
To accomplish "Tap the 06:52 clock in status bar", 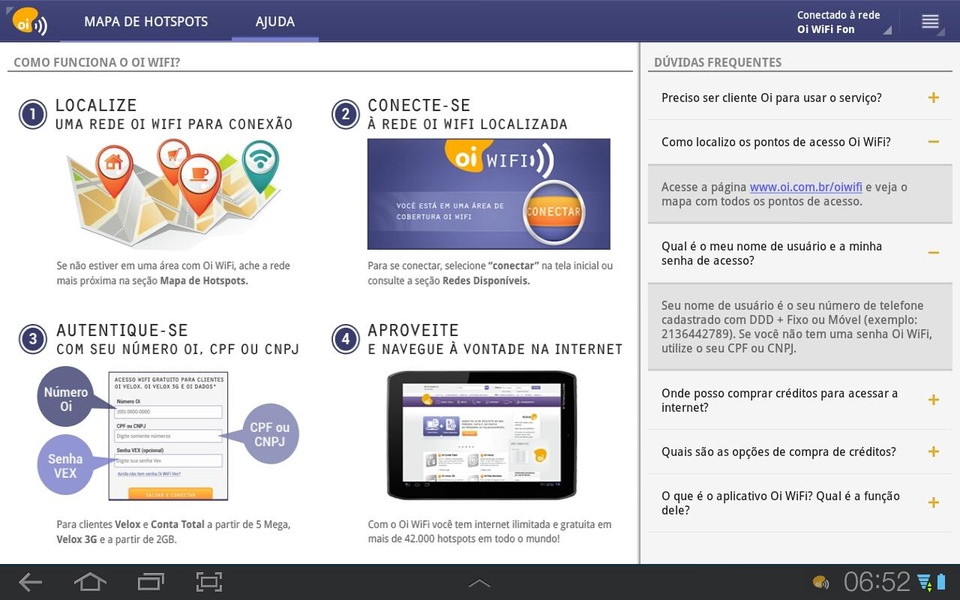I will point(877,582).
